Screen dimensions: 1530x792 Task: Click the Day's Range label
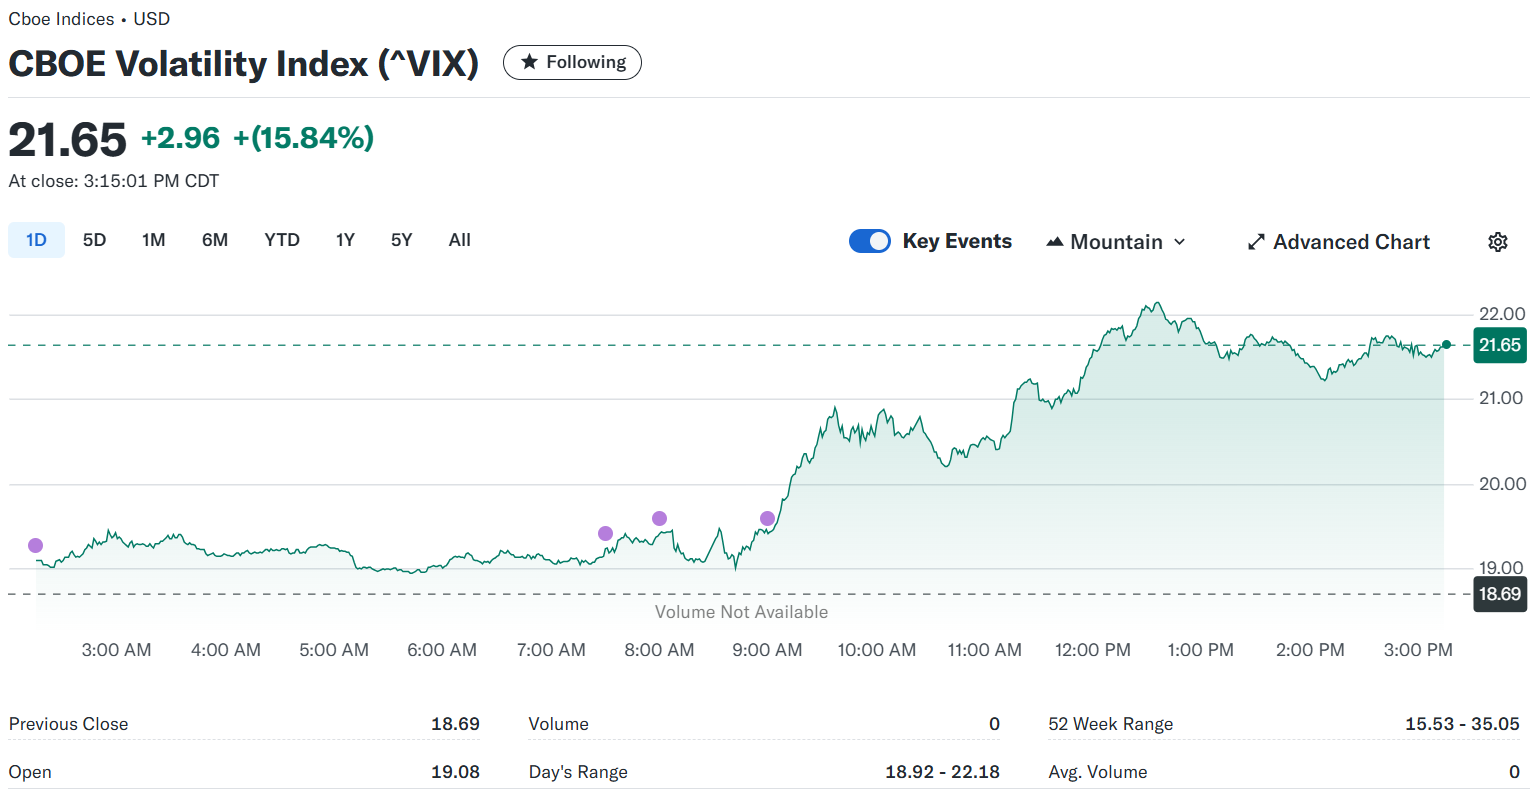[578, 772]
